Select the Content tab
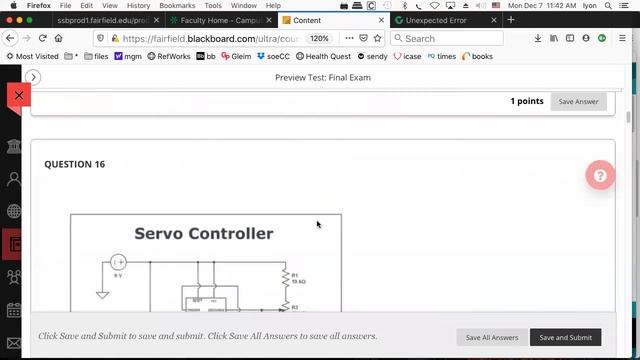 pos(333,20)
